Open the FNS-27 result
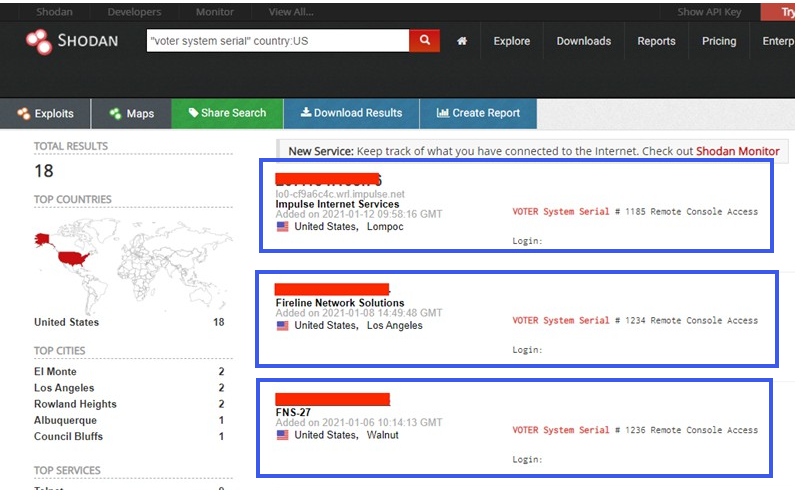Screen dimensions: 799x490 coord(293,412)
